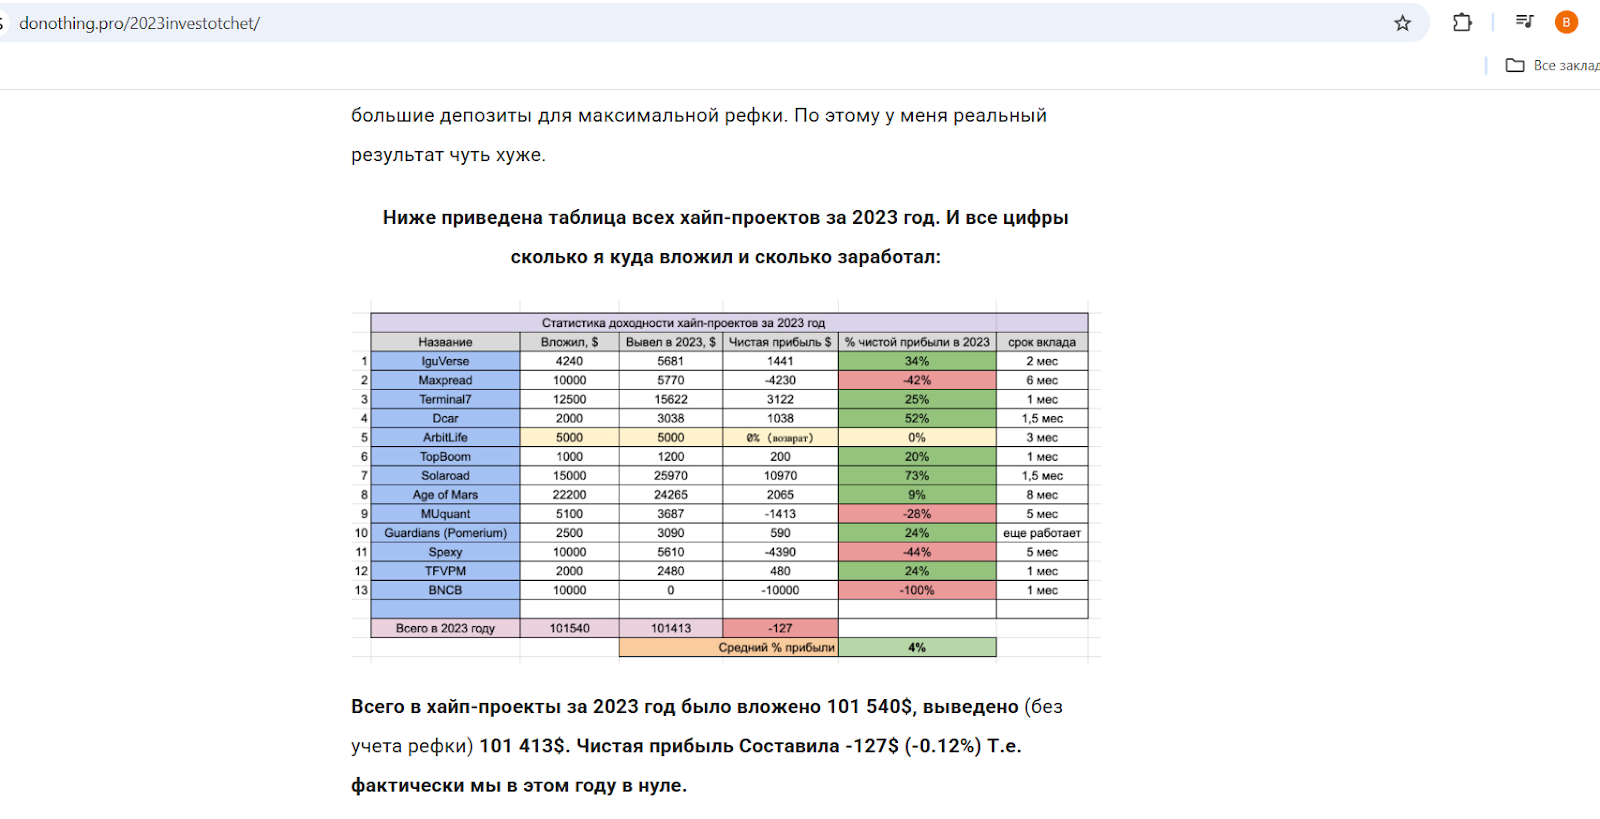
Task: Select the 'Всего в 2023 году' total label
Action: [x=445, y=628]
